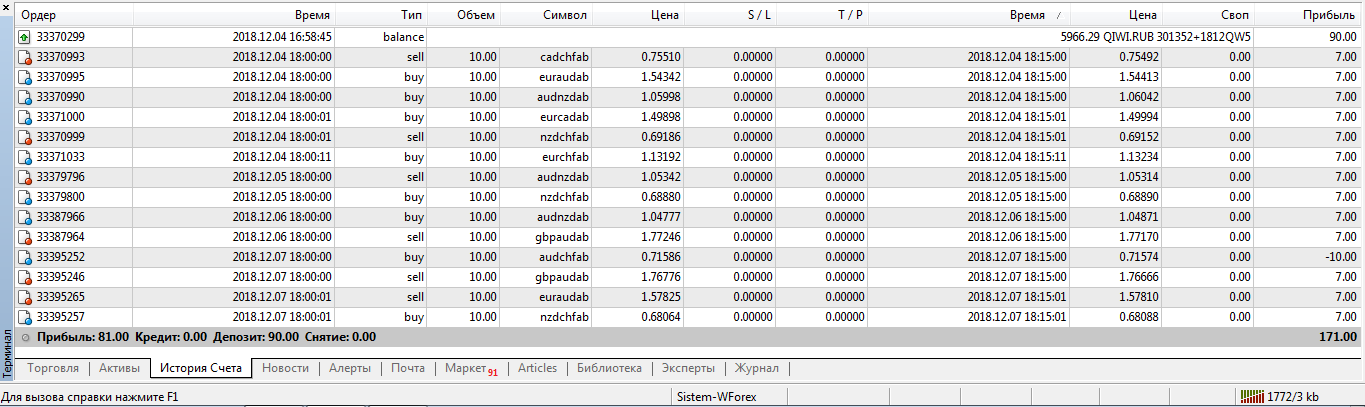Image resolution: width=1365 pixels, height=407 pixels.
Task: Click the summary row circle icon near Прибыль
Action: pos(25,337)
